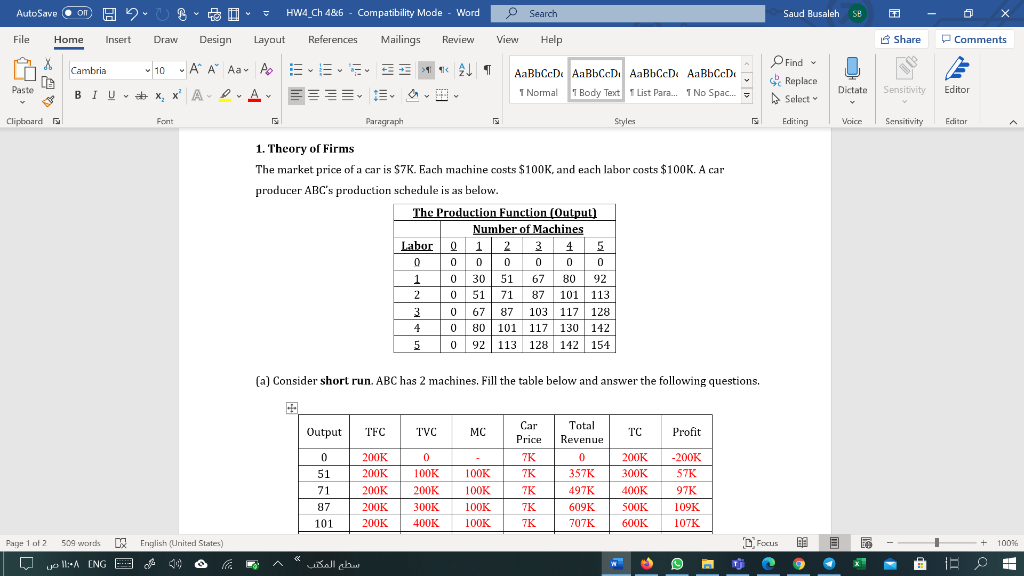
Task: Click the Shrink Font icon
Action: pos(213,69)
